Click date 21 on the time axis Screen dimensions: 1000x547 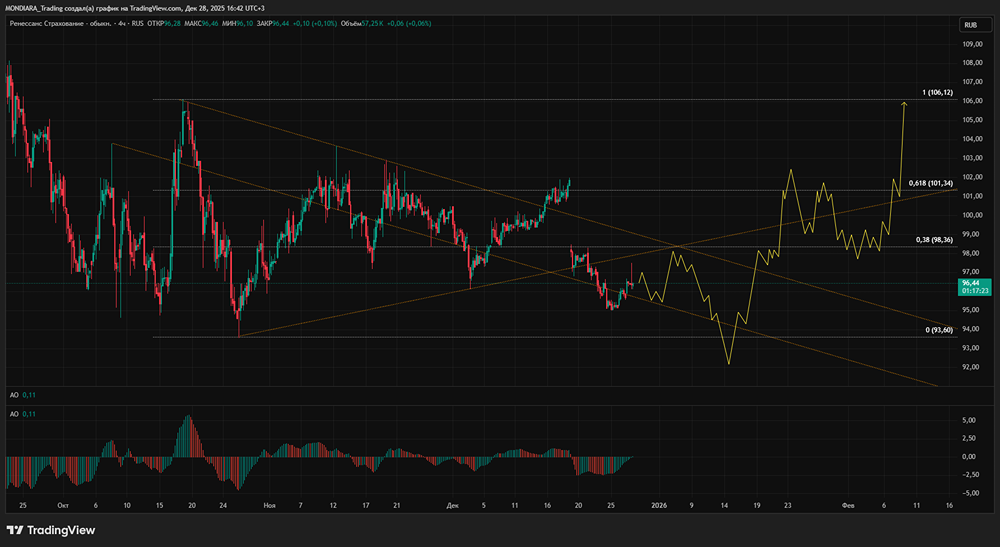click(397, 506)
